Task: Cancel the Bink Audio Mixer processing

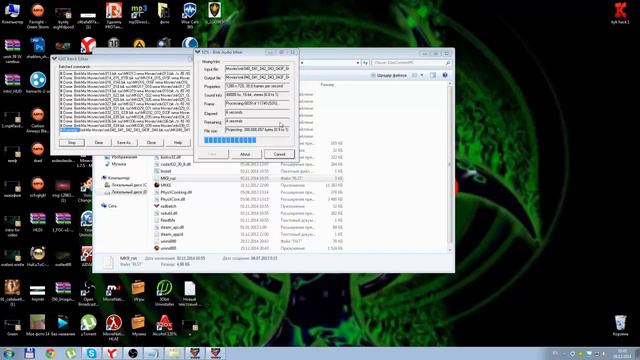Action: point(279,154)
